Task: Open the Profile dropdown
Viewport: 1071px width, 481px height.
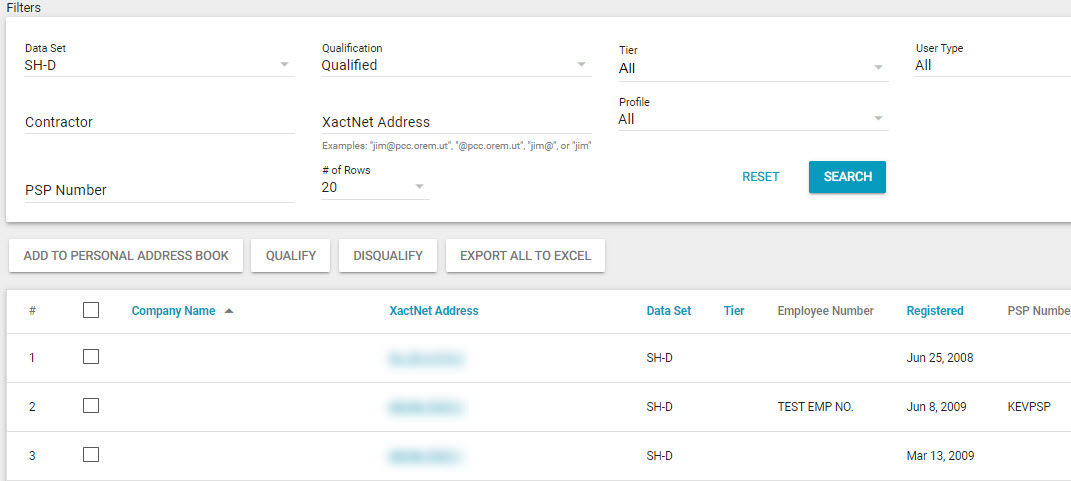Action: (x=752, y=119)
